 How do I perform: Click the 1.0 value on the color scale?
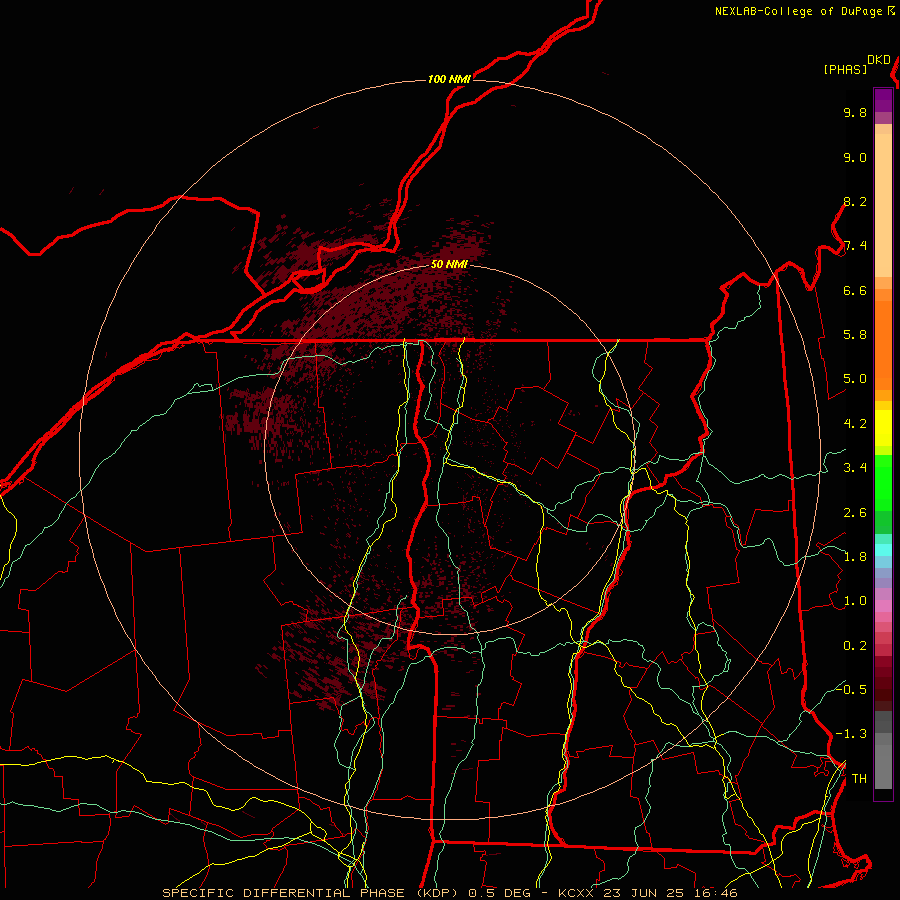point(855,601)
